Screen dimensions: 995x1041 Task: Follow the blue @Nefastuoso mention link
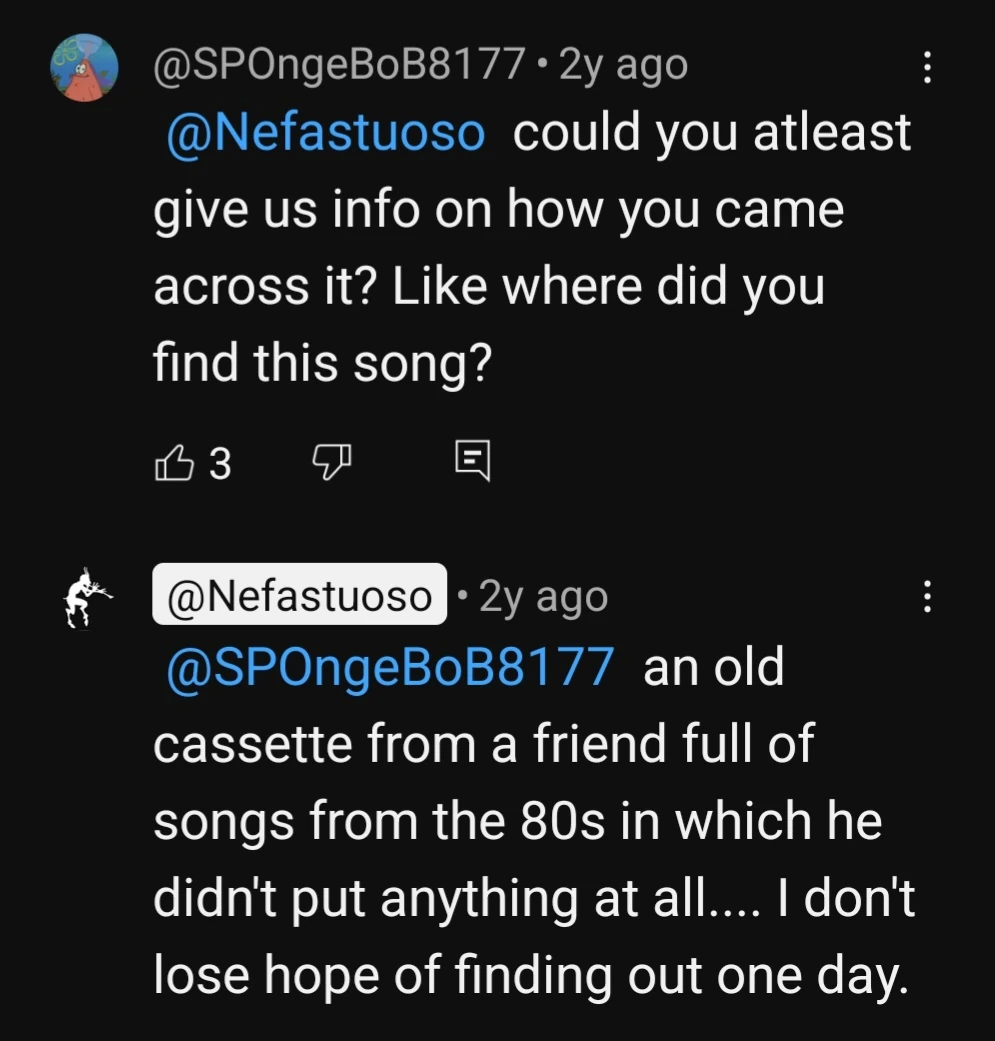coord(327,134)
